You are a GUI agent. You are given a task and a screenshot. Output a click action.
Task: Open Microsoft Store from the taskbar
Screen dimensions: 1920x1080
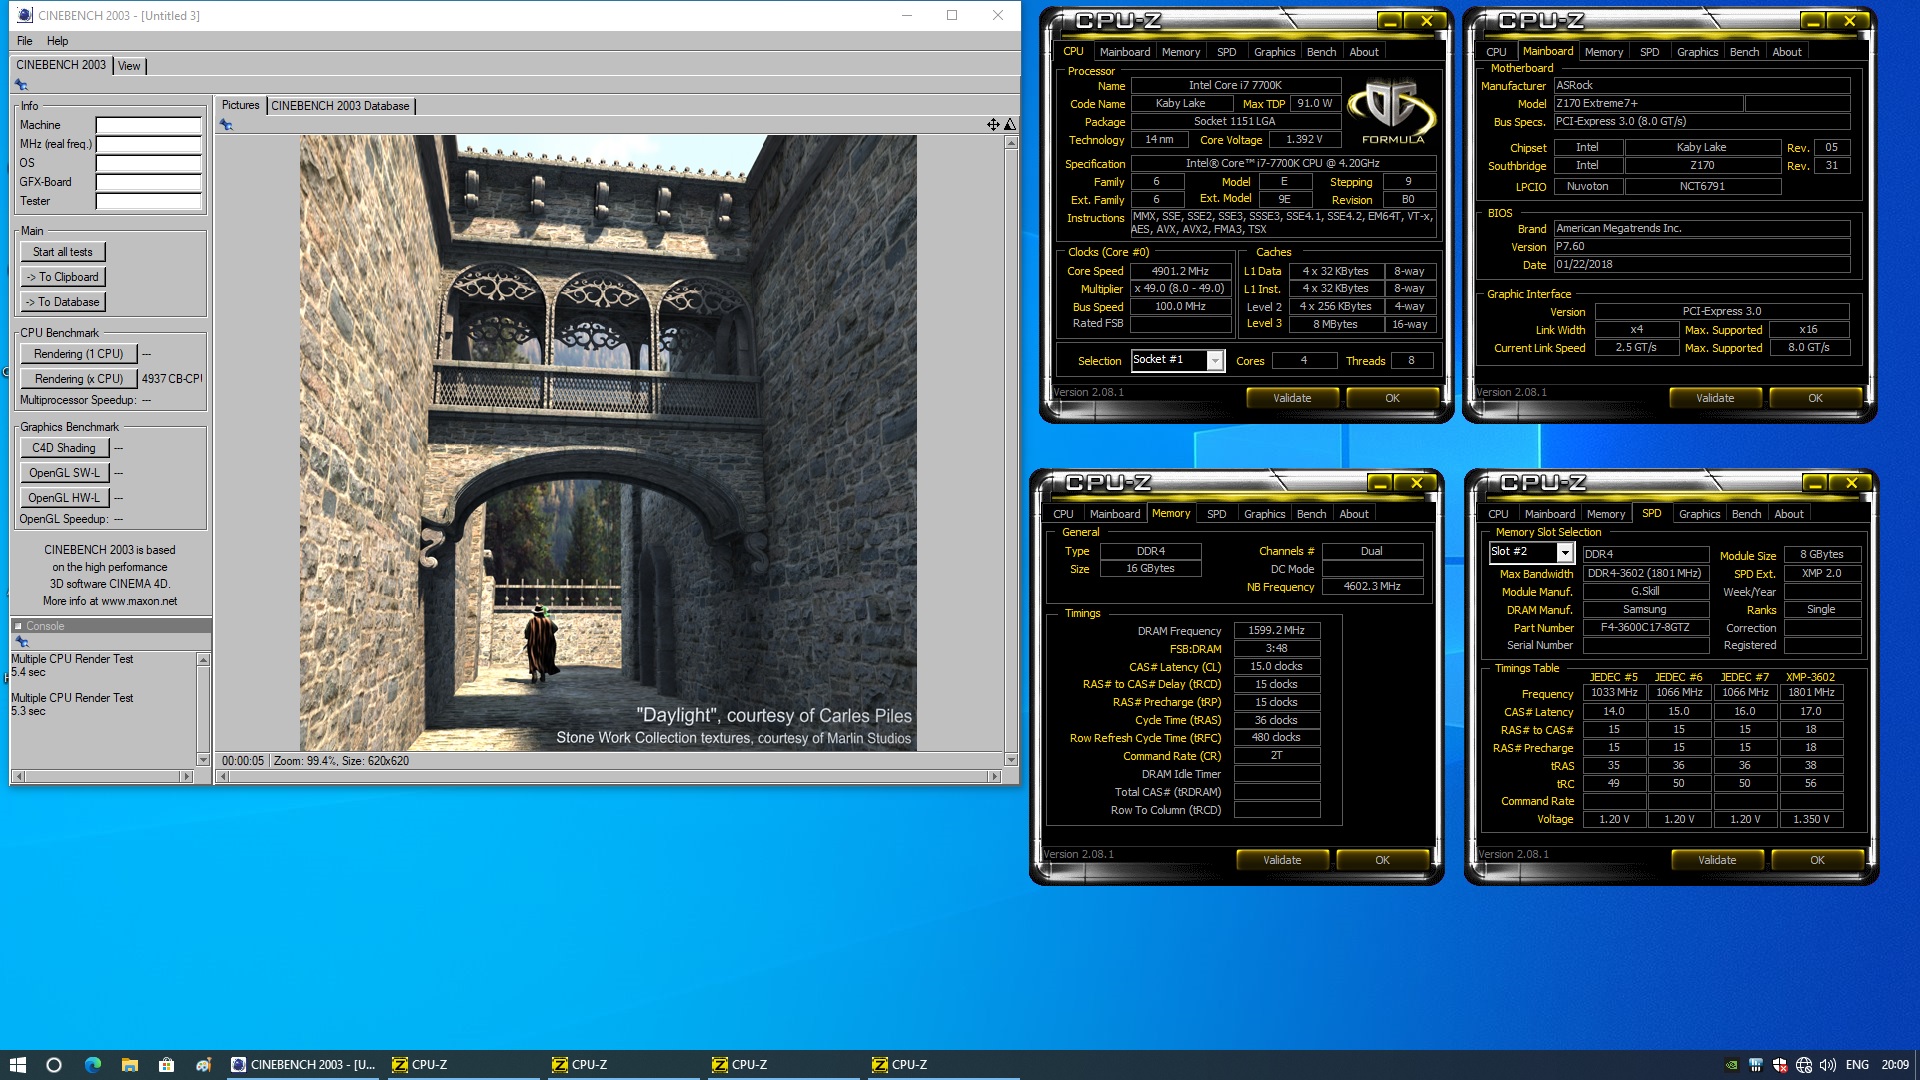pyautogui.click(x=166, y=1065)
